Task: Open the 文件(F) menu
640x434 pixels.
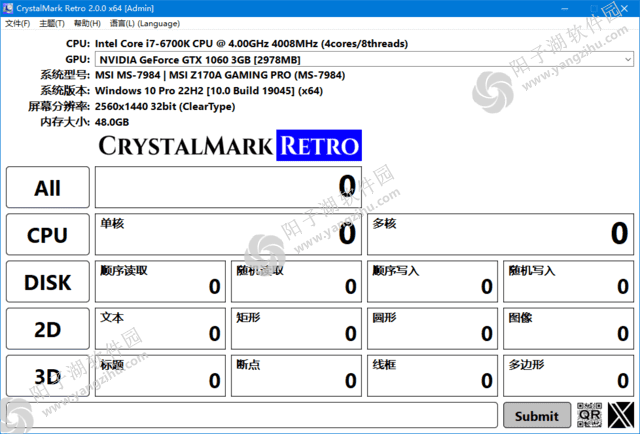Action: coord(18,24)
